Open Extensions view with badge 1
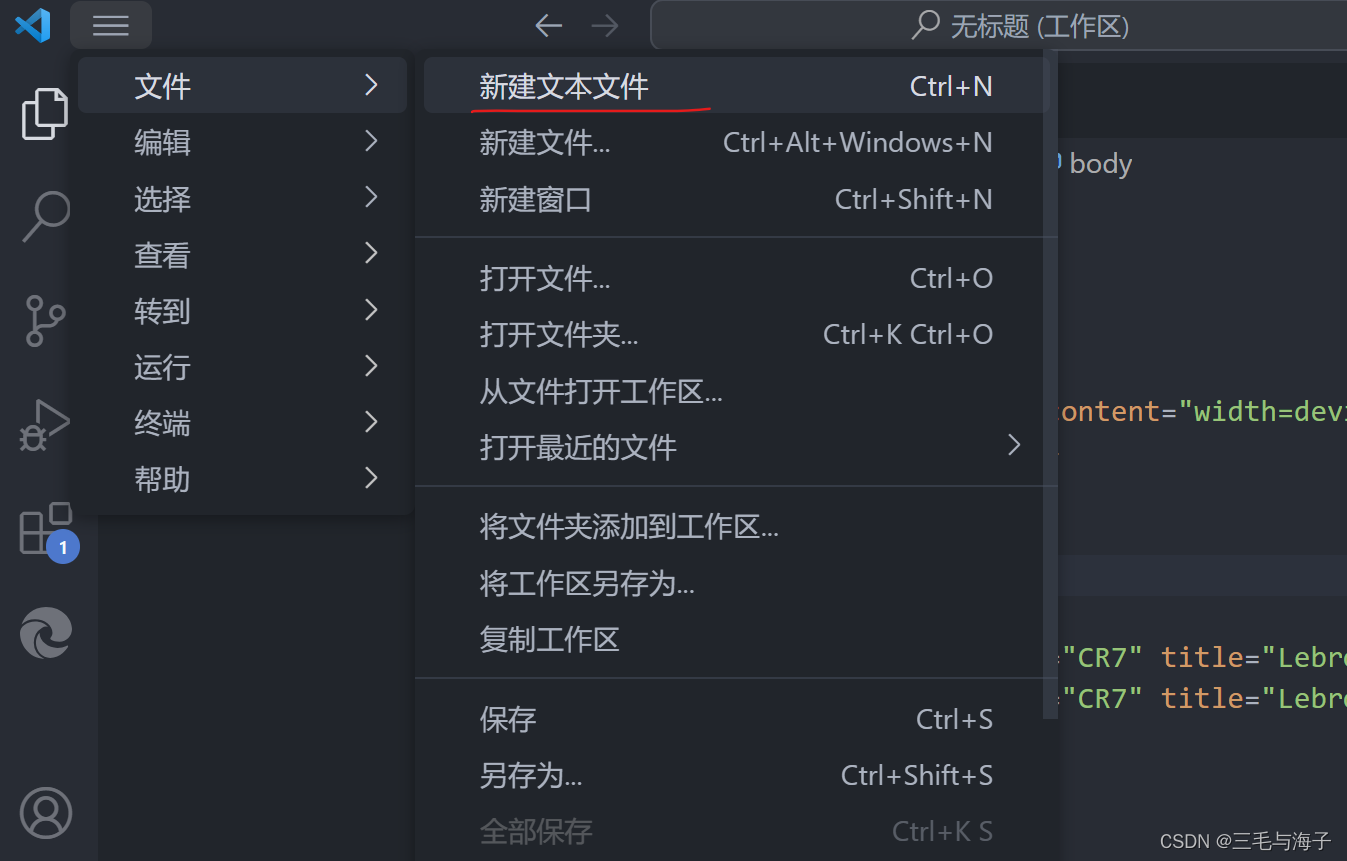 47,530
